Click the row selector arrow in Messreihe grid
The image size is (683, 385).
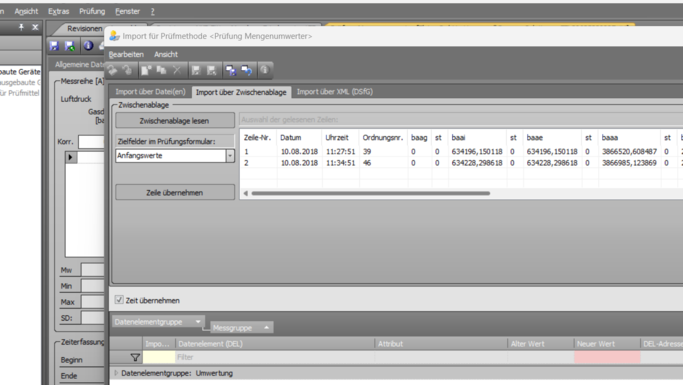point(71,157)
